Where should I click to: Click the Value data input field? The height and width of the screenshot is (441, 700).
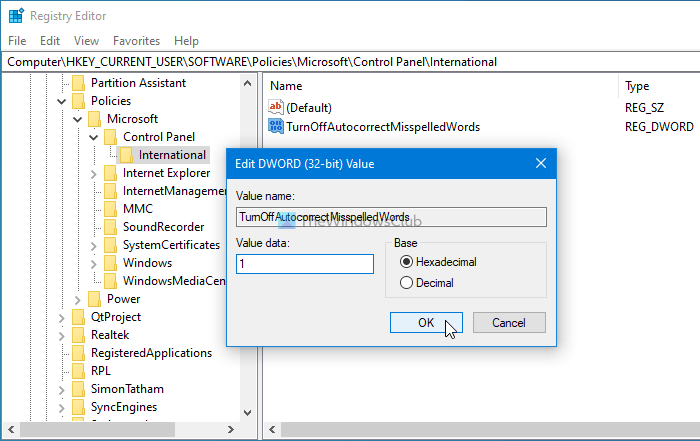pos(304,264)
